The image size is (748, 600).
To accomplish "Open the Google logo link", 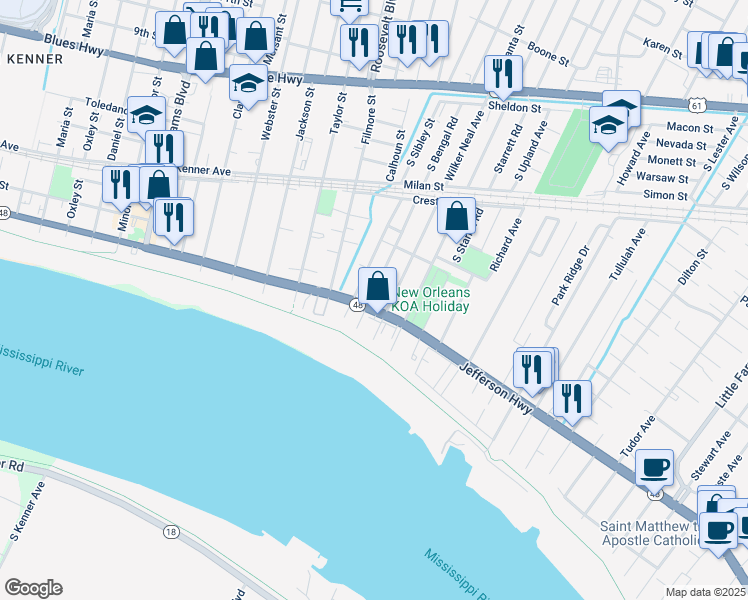I will [x=33, y=588].
